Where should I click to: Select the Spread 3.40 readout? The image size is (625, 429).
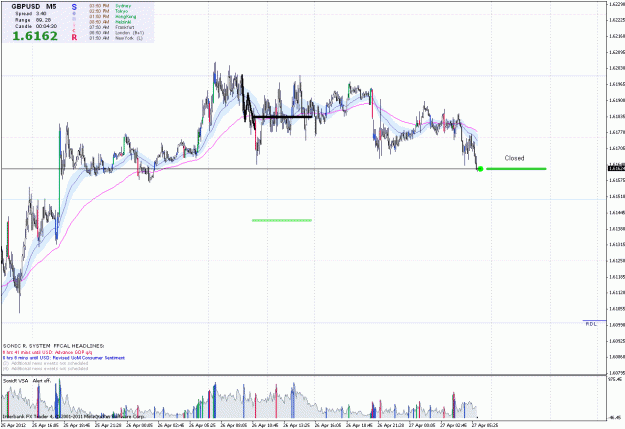[31, 14]
